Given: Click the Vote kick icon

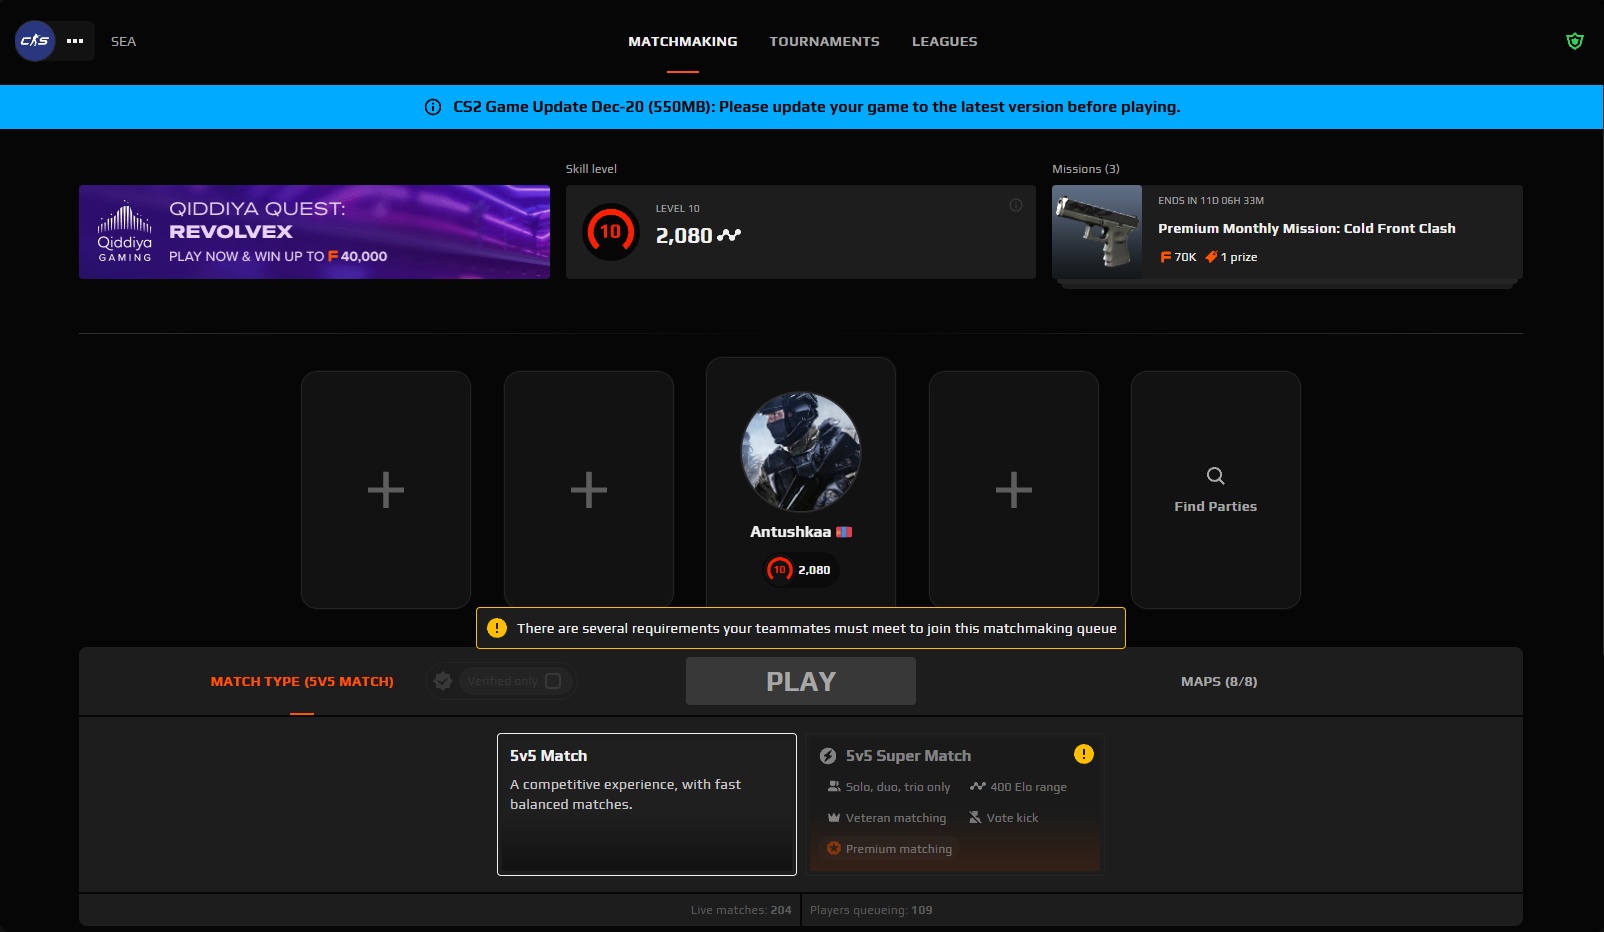Looking at the screenshot, I should (975, 818).
